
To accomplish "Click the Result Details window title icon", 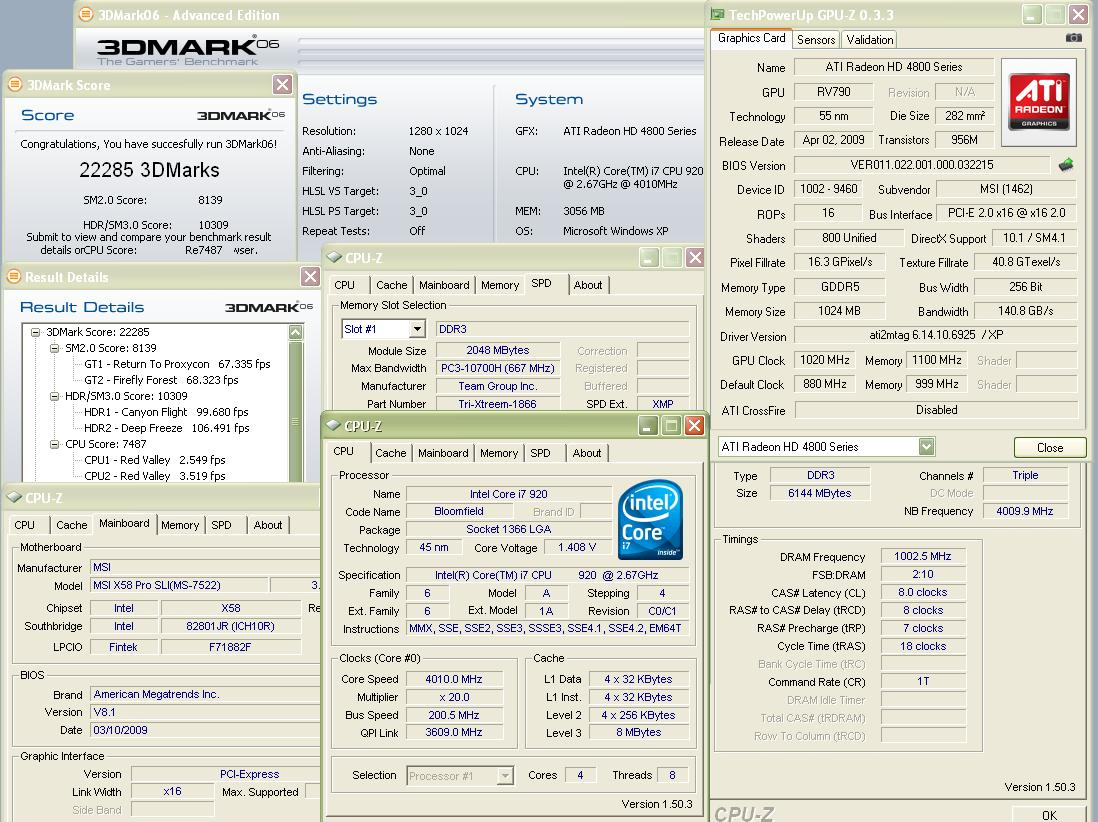I will coord(13,277).
